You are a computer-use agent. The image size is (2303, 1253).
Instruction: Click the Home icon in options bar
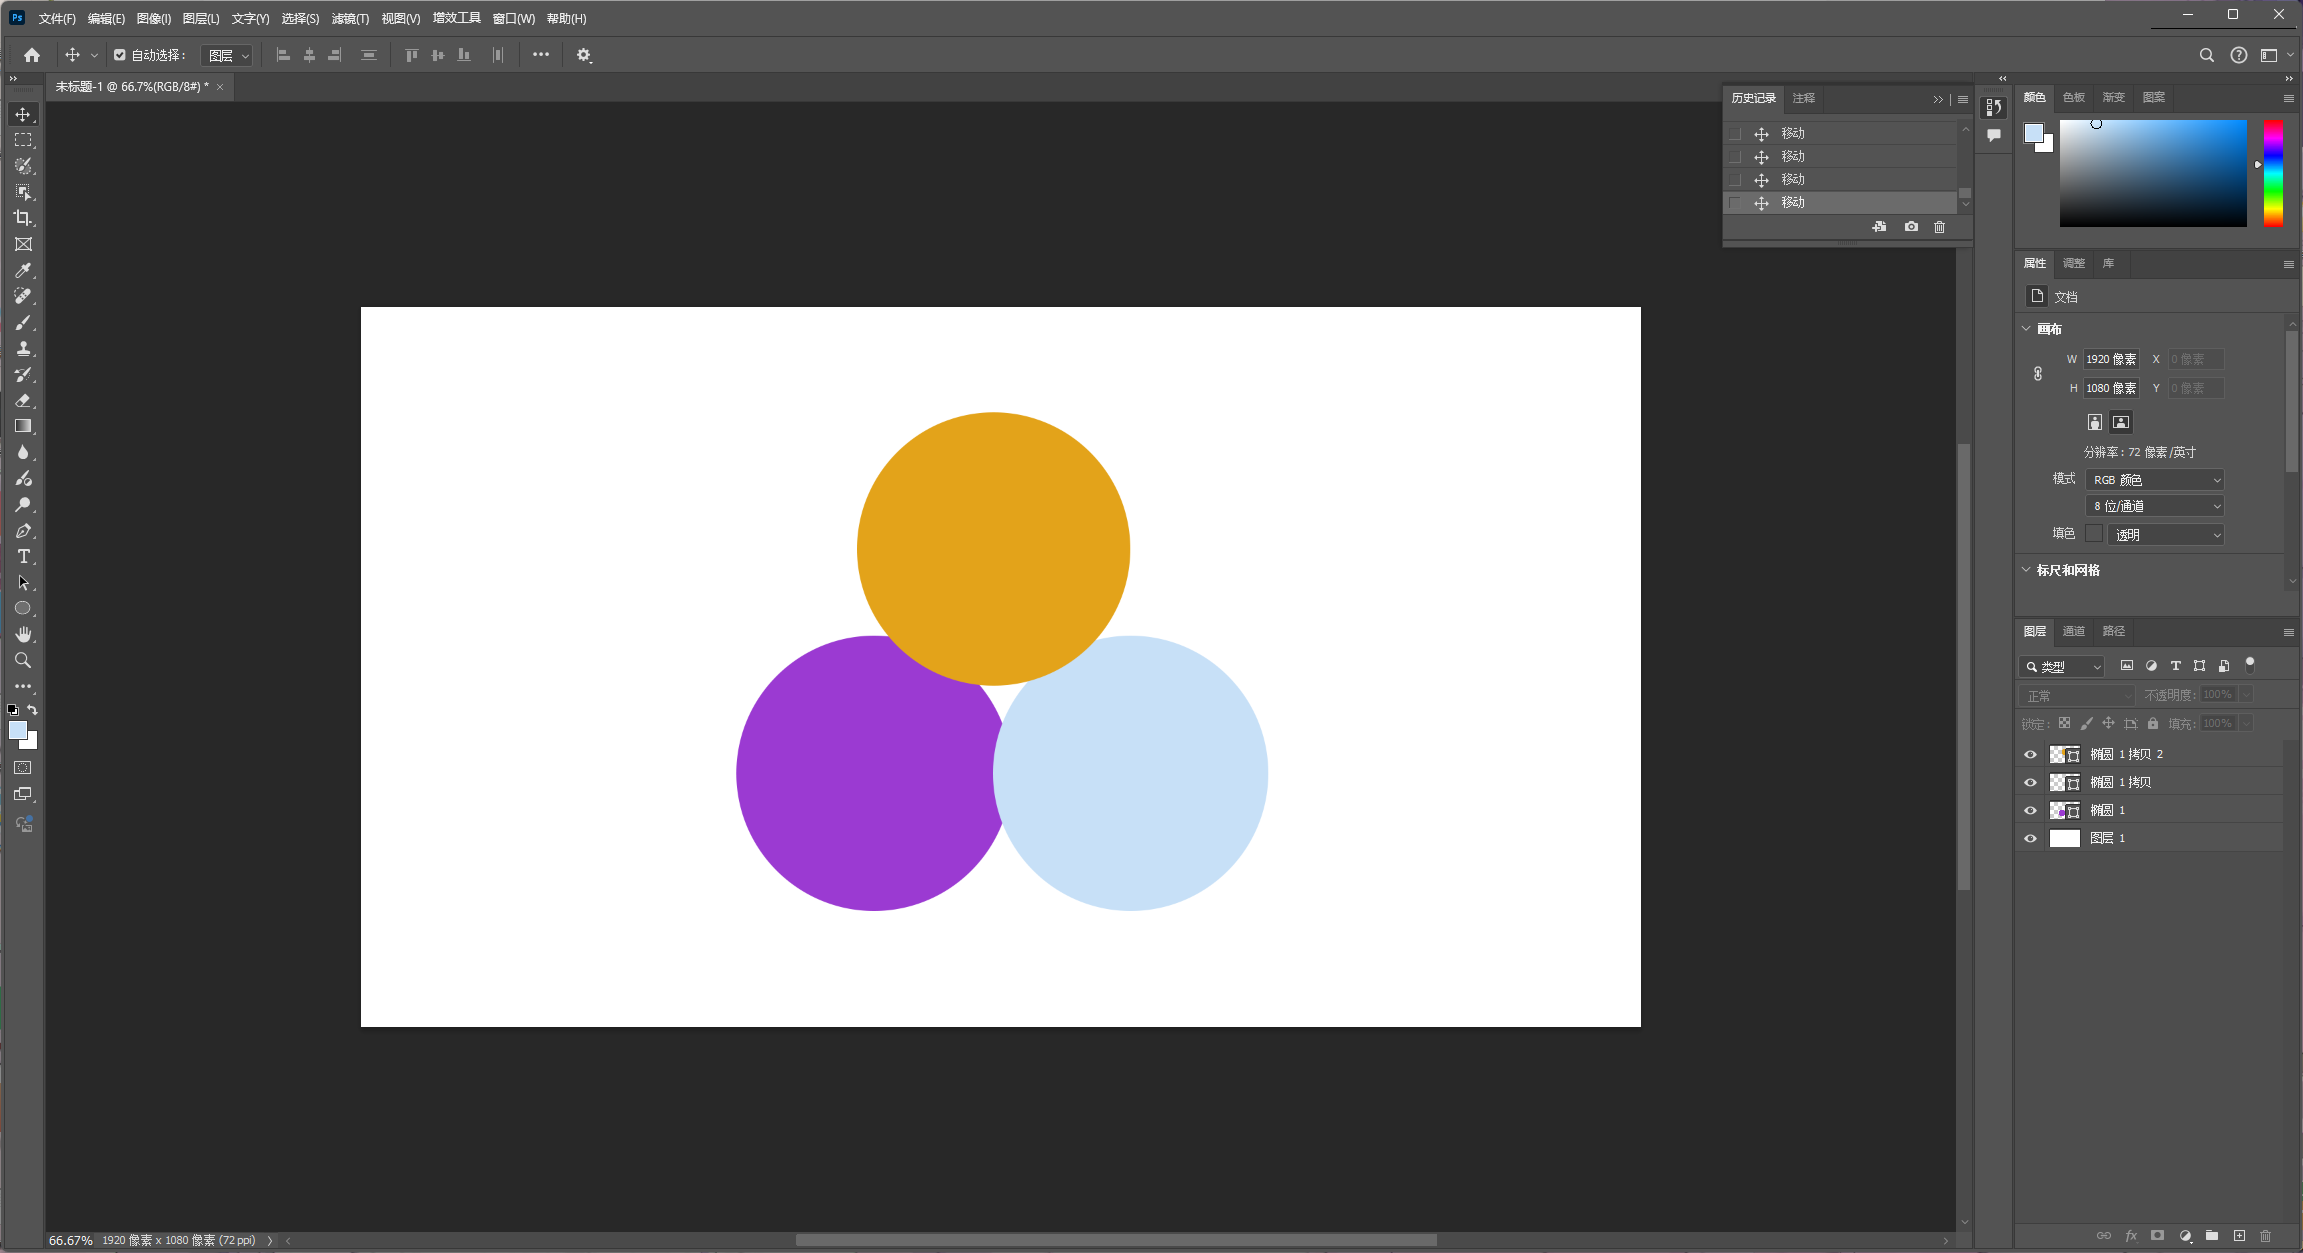point(32,55)
